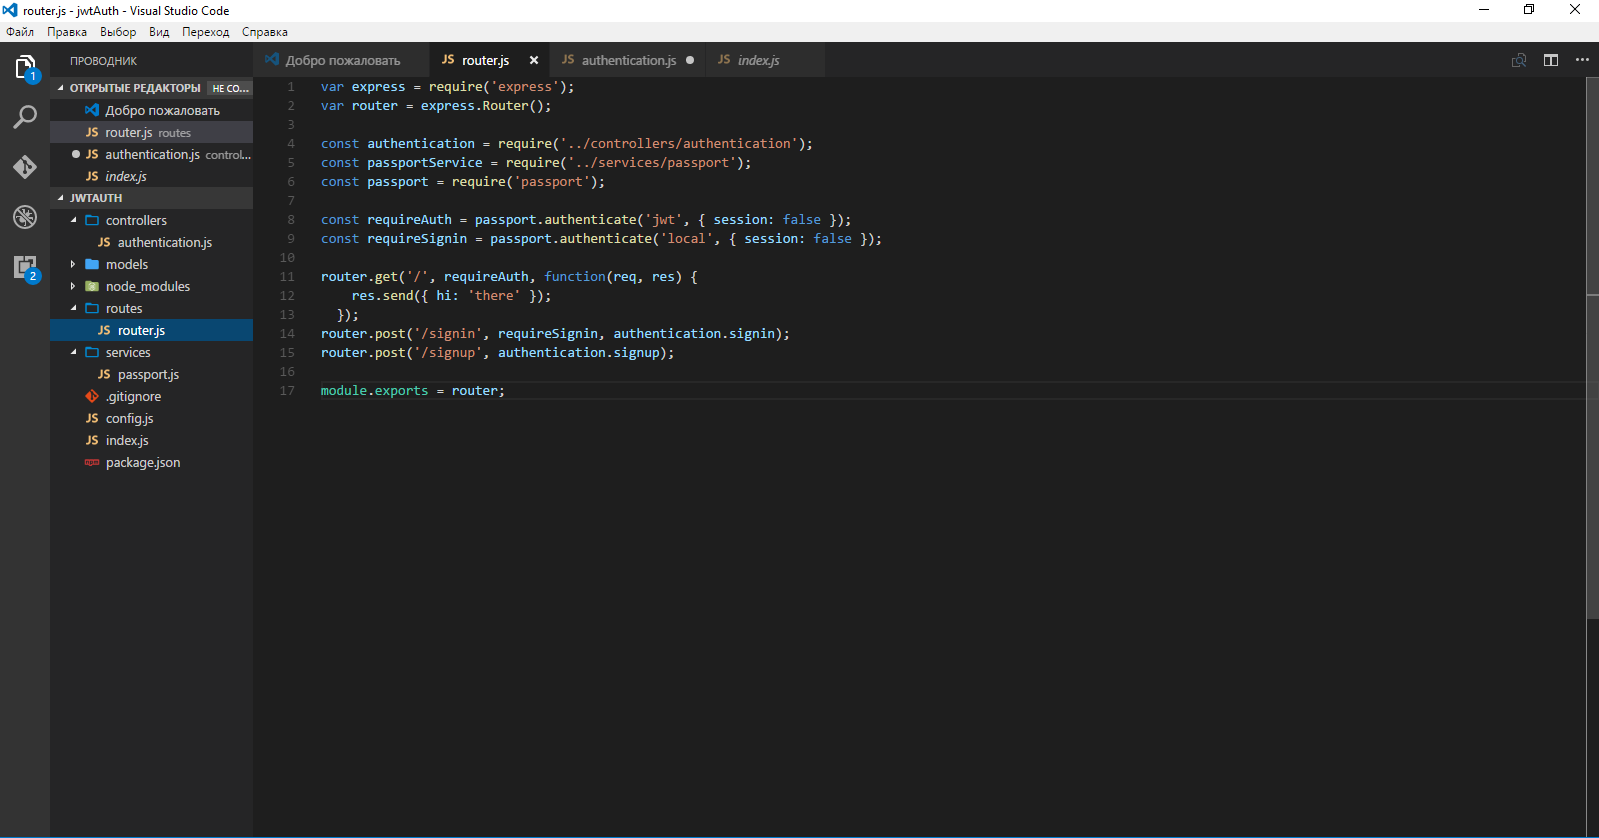The width and height of the screenshot is (1599, 838).
Task: Select router.js in routes folder
Action: (151, 330)
